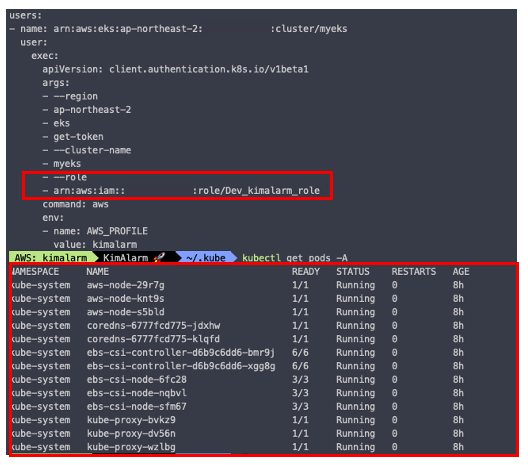
Task: Click the 8h age of coredns-6777fcd775-jdxhw
Action: point(458,326)
